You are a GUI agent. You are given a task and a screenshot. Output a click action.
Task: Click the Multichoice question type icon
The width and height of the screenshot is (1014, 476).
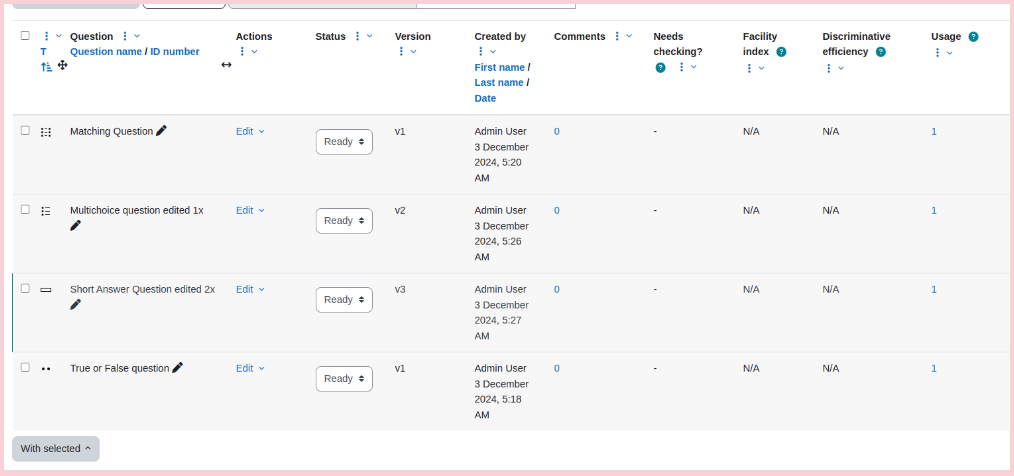[x=45, y=211]
